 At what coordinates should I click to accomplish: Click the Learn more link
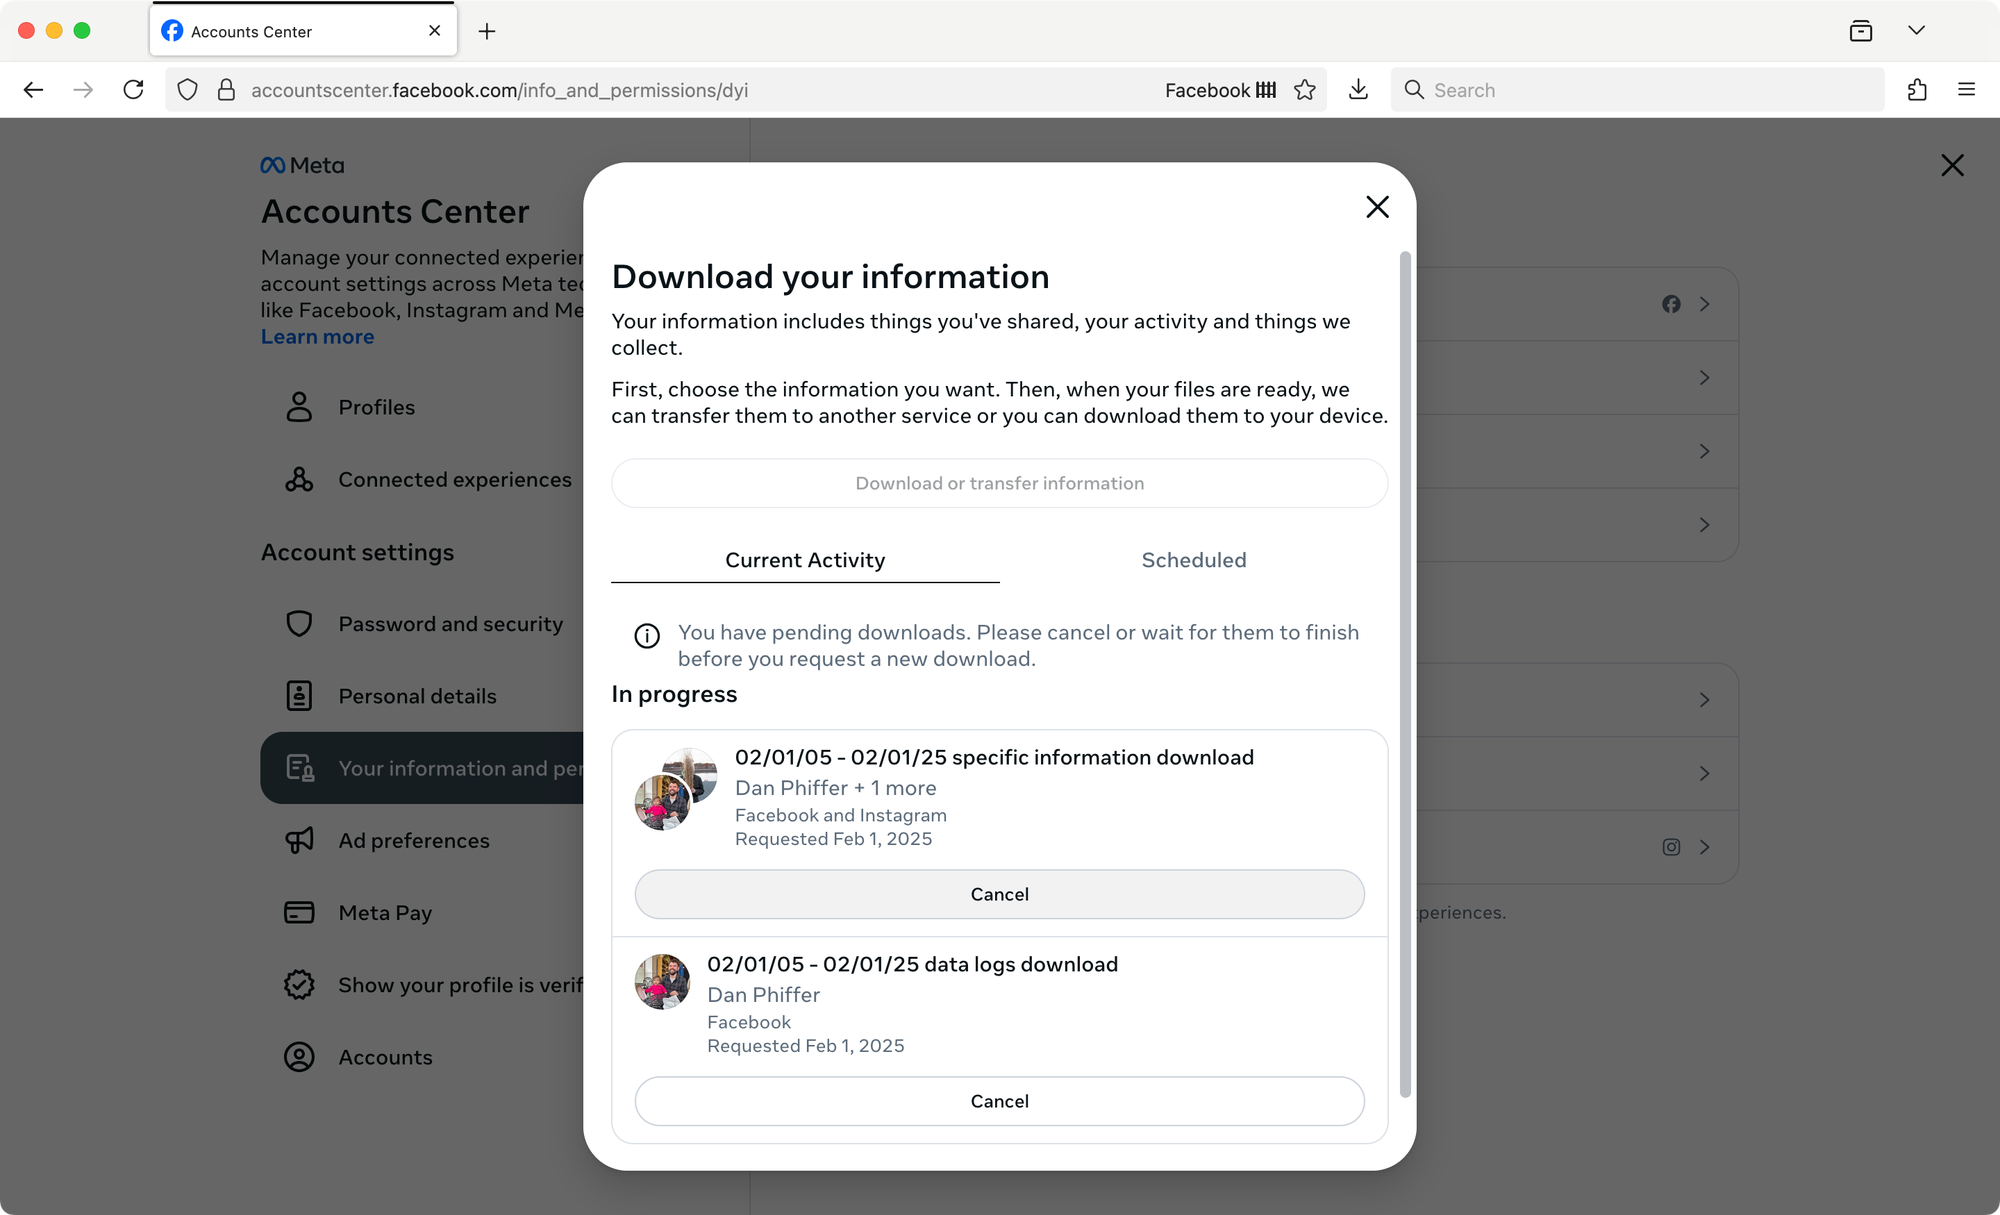[317, 336]
